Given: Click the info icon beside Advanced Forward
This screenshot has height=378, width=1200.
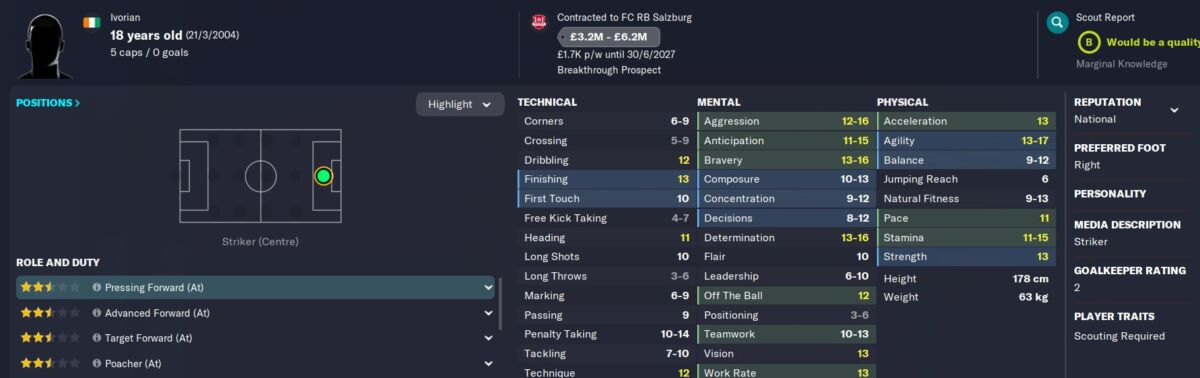Looking at the screenshot, I should point(97,313).
